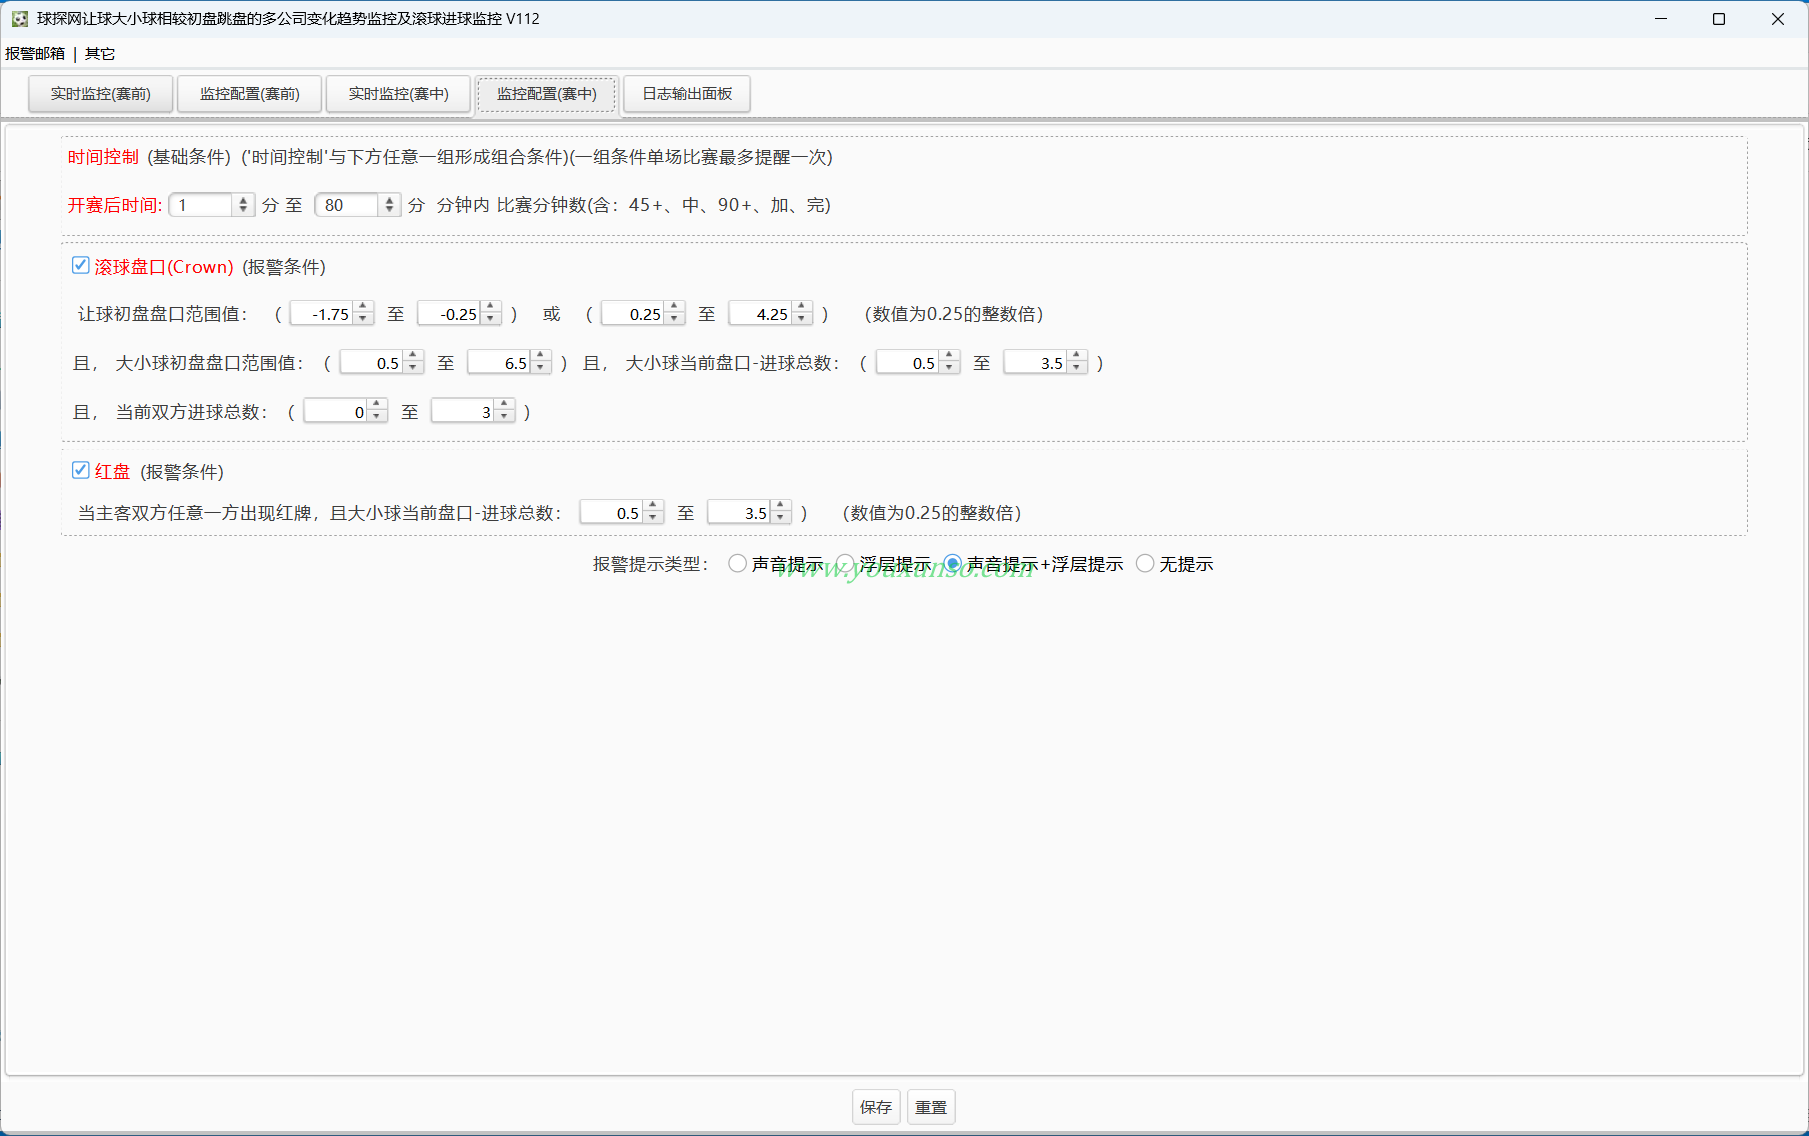Click the 保存 button
Image resolution: width=1809 pixels, height=1136 pixels.
click(876, 1107)
